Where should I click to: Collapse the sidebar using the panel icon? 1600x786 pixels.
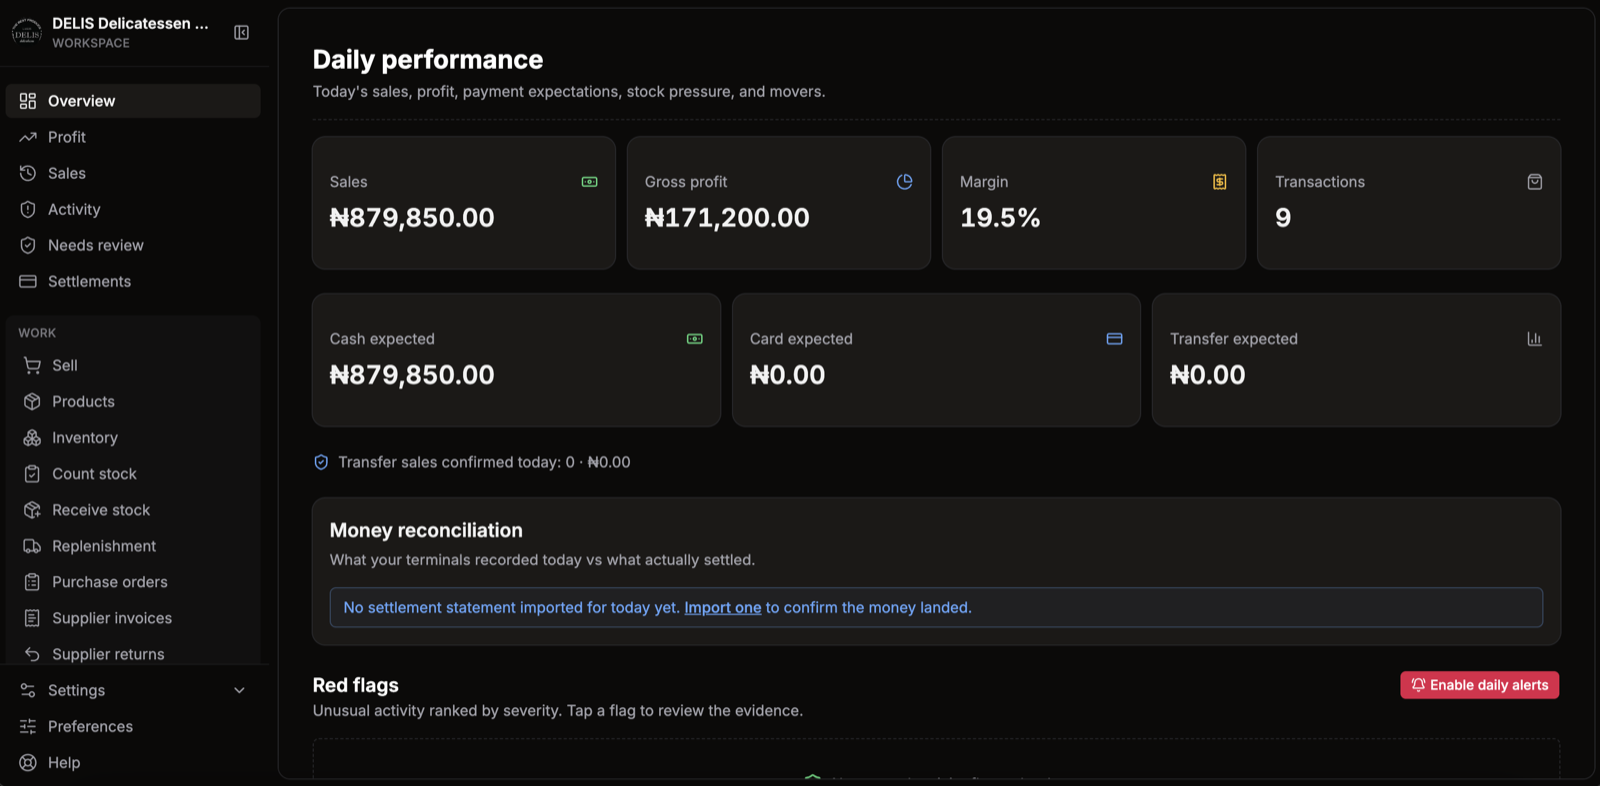[241, 33]
